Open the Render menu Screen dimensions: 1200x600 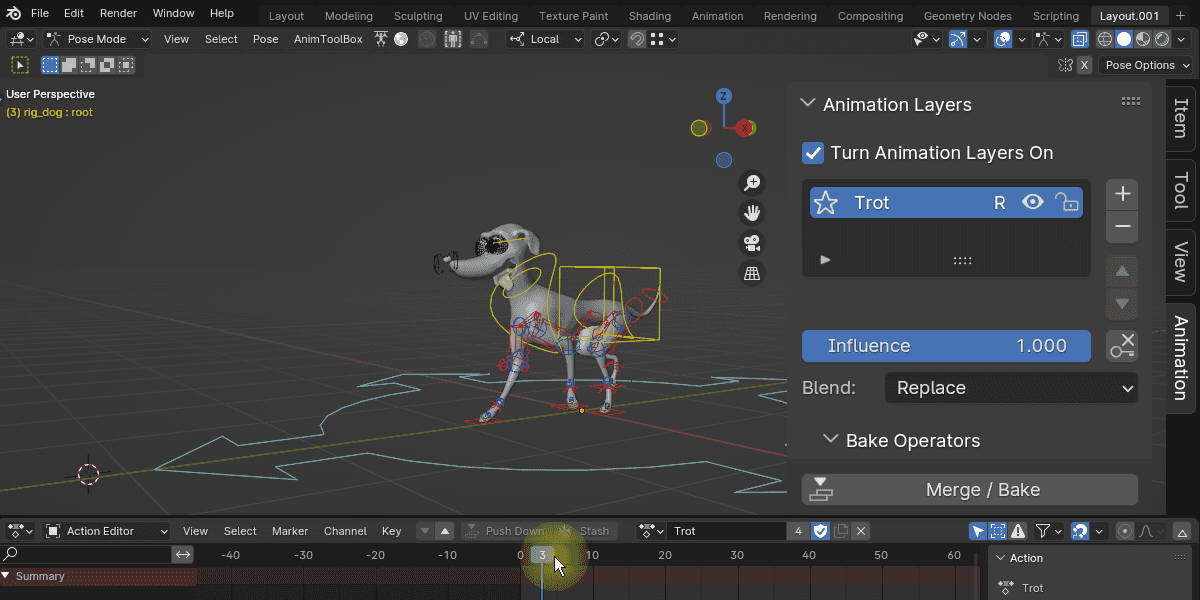click(118, 14)
